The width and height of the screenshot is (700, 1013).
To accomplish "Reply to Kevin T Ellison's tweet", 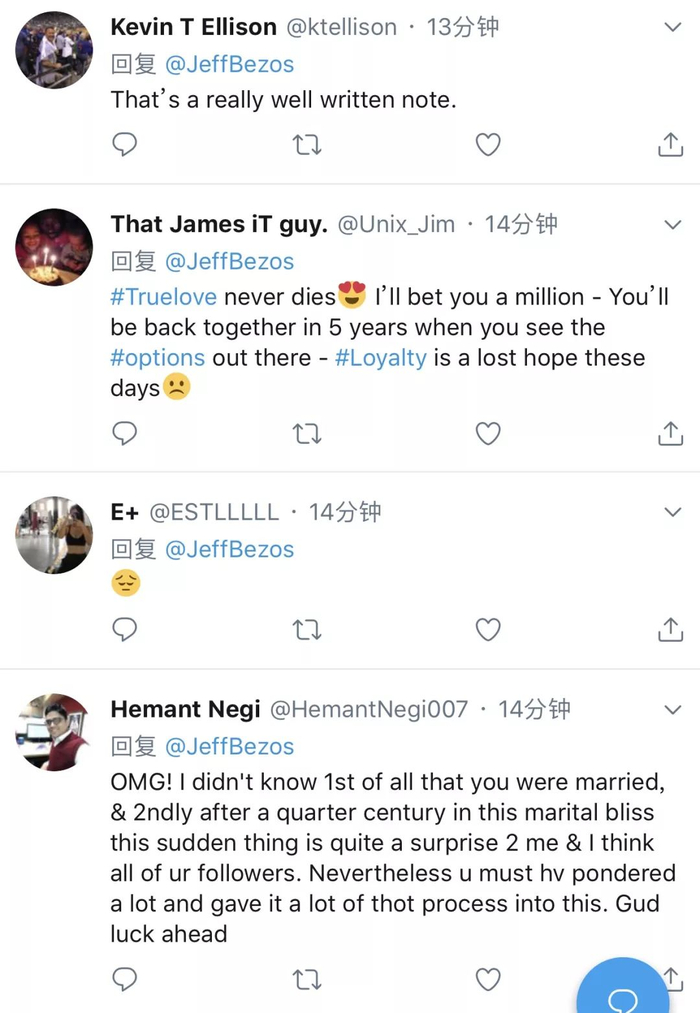I will (124, 146).
